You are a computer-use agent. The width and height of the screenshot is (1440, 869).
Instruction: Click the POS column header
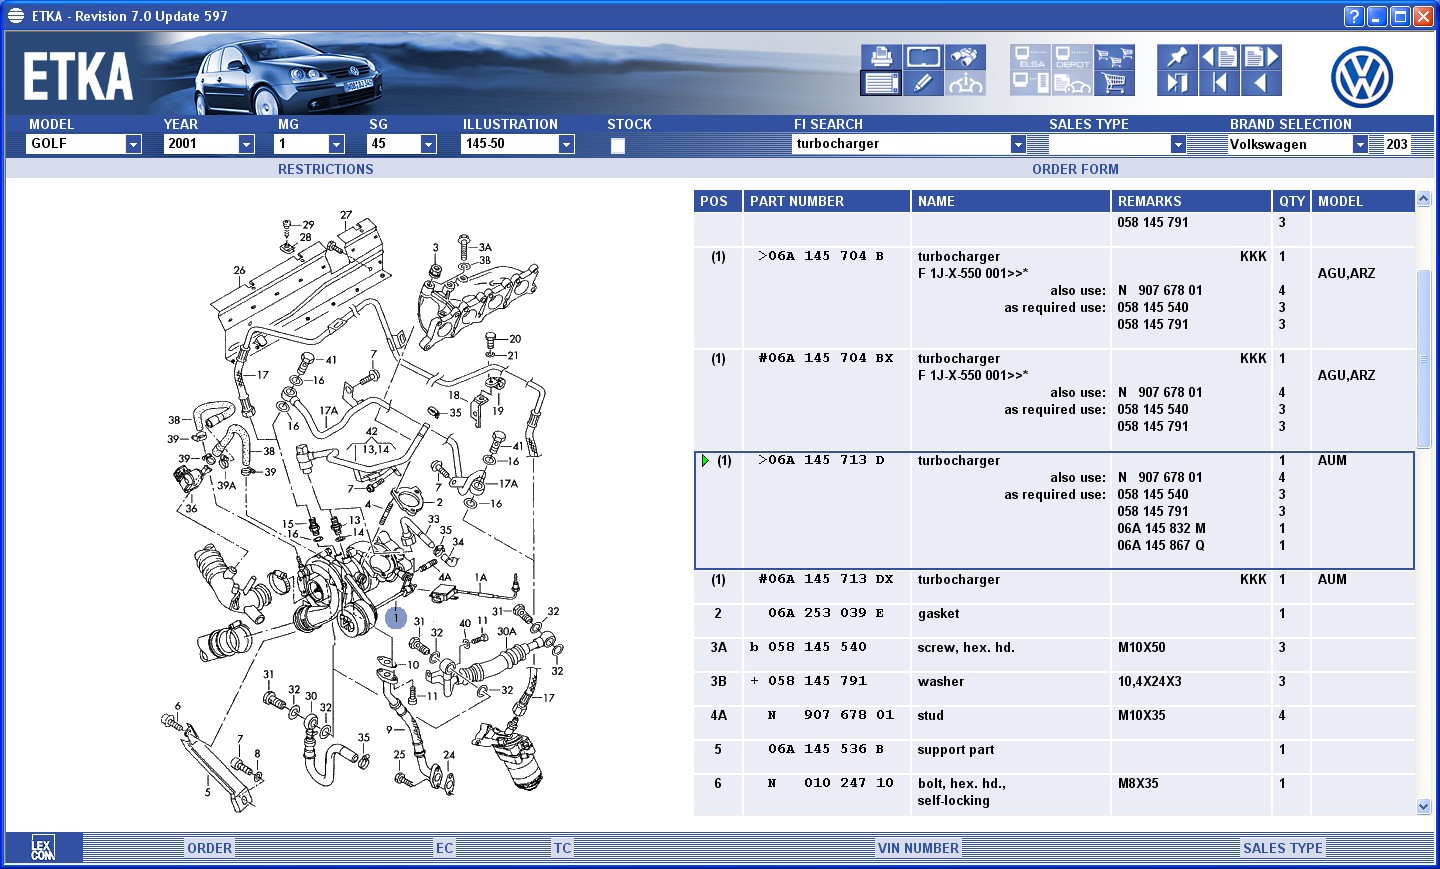[718, 201]
